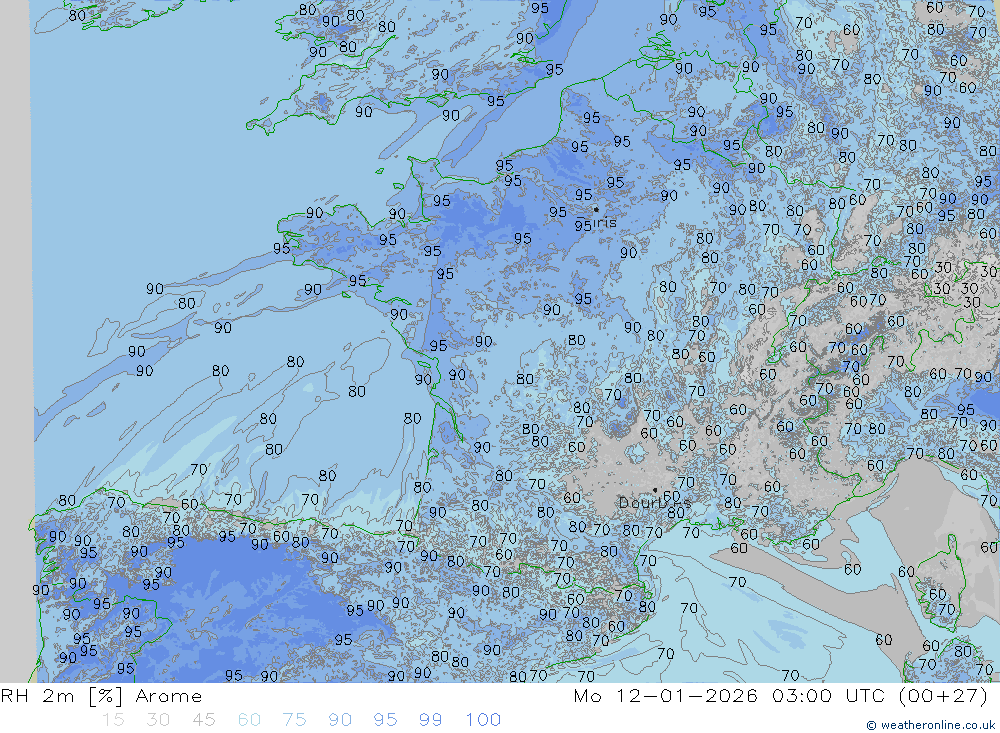
Task: Click the Paris city marker dot
Action: click(x=596, y=209)
